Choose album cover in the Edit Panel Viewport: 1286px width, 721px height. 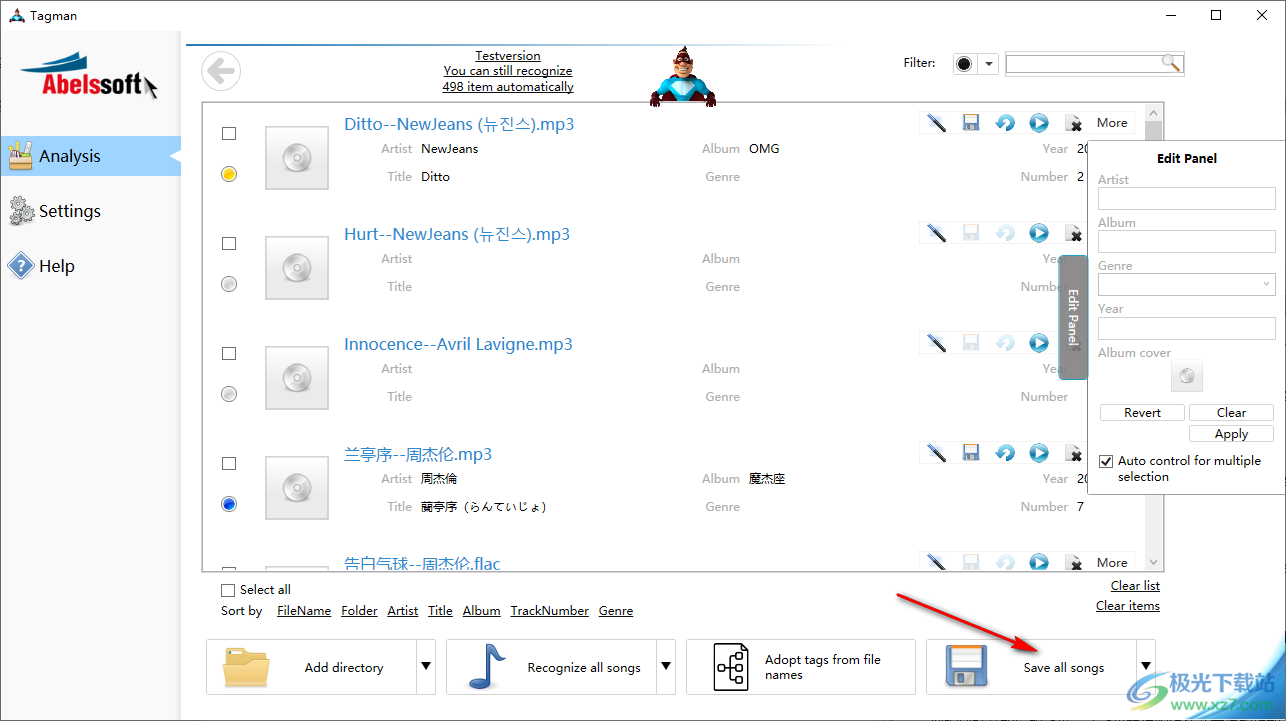(x=1186, y=377)
